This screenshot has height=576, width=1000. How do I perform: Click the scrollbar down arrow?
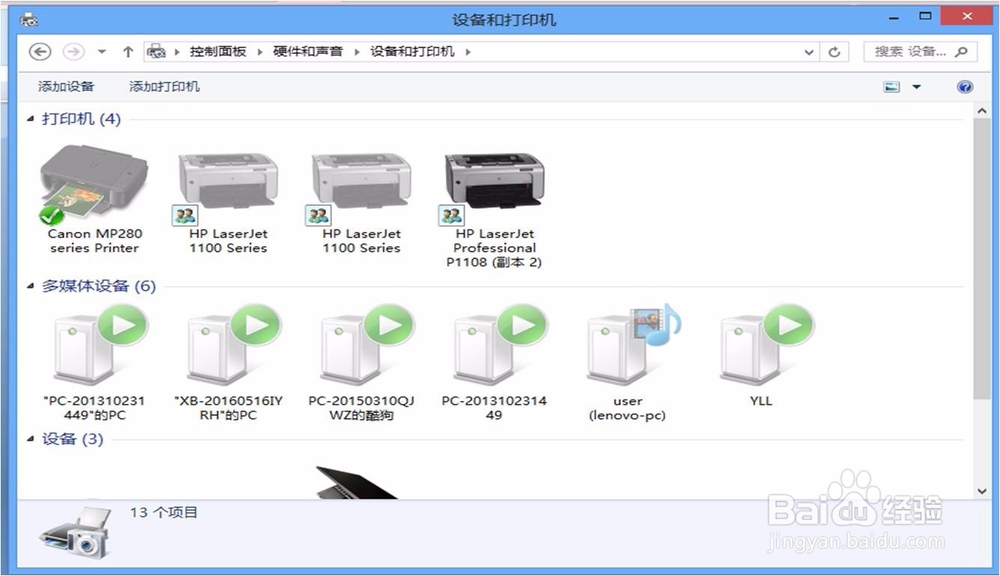tap(982, 491)
